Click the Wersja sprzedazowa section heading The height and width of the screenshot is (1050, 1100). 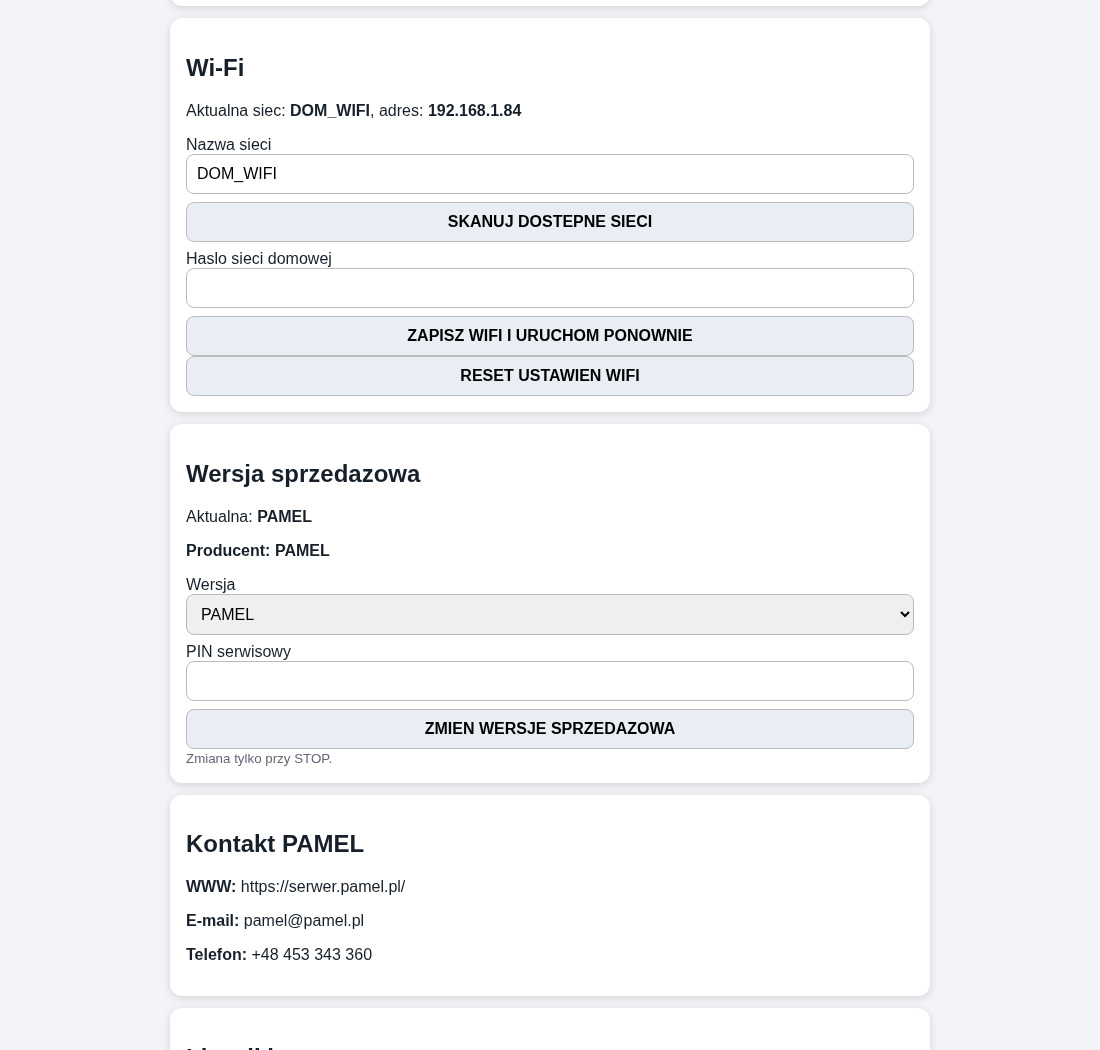(303, 474)
